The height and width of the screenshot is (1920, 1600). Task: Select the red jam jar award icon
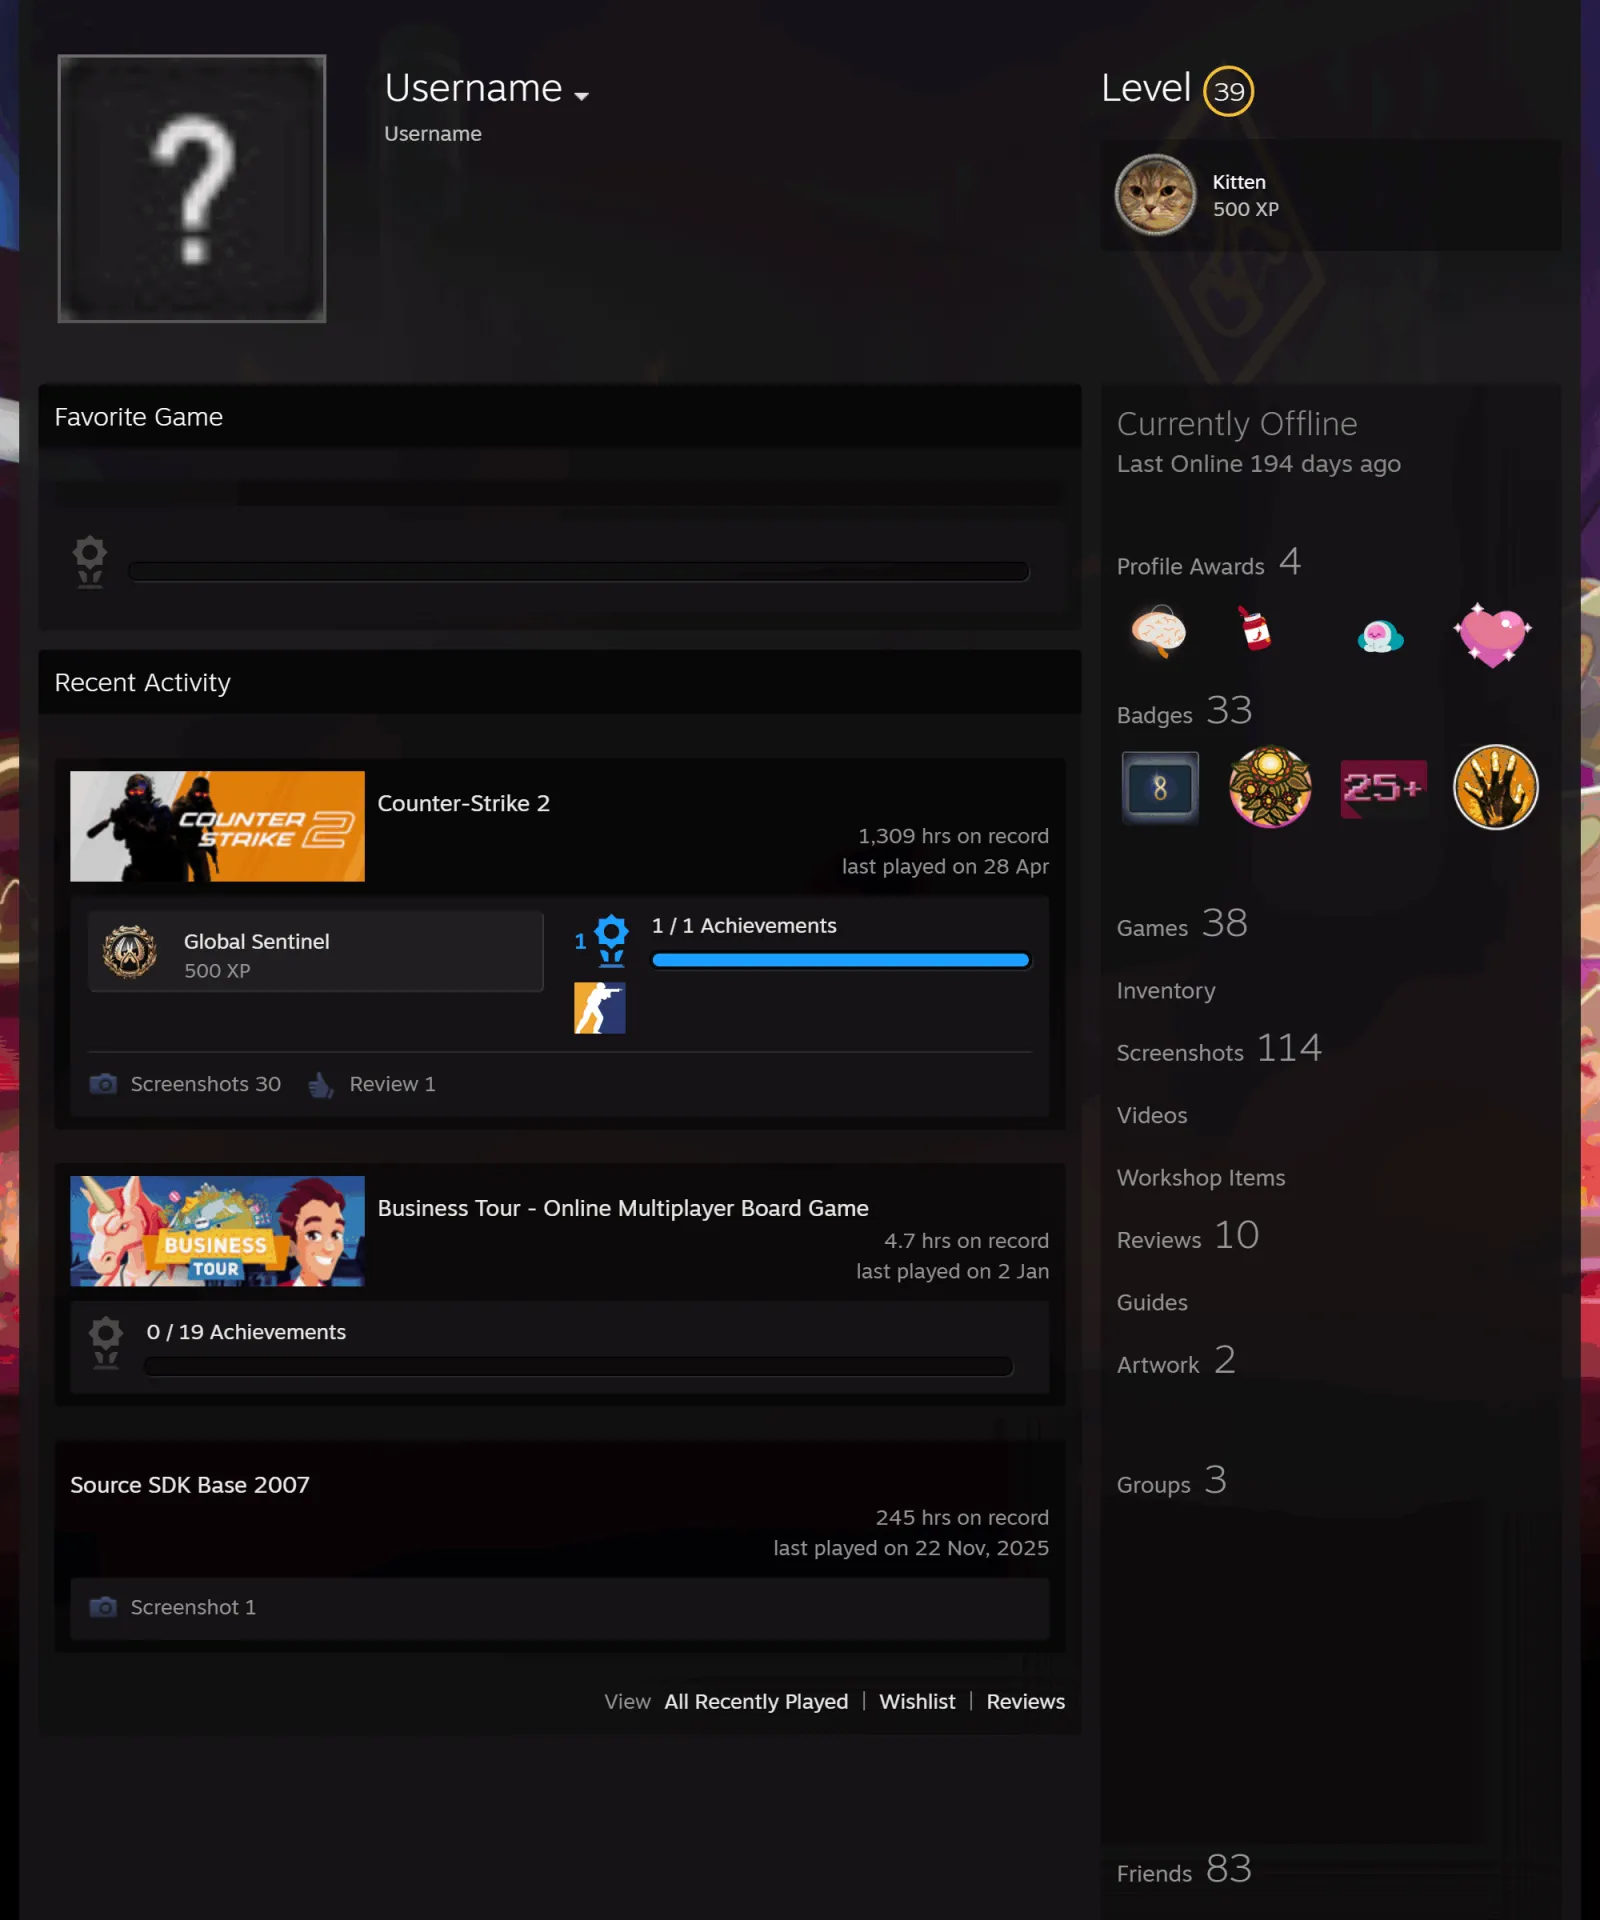tap(1254, 629)
